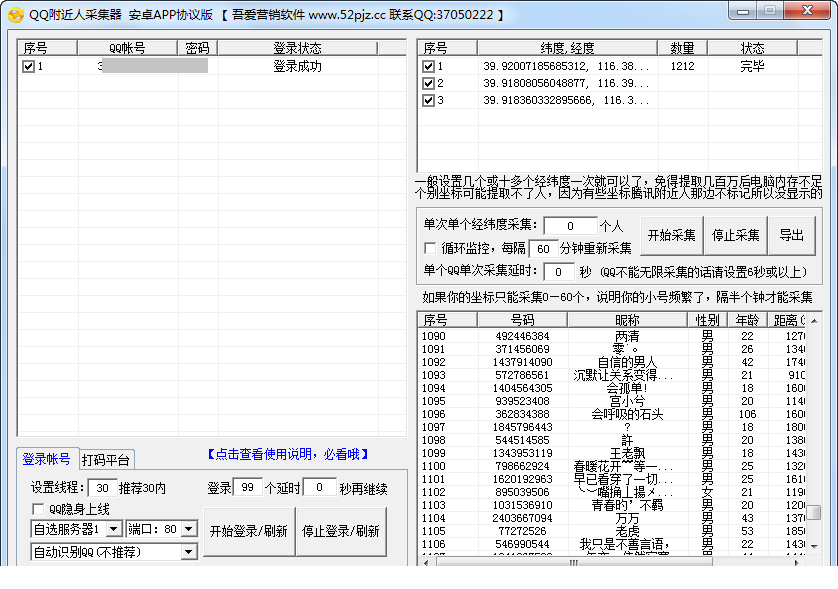Enable QQ隐身上线 invisible login checkbox
Viewport: 838px width, 589px height.
click(x=38, y=509)
